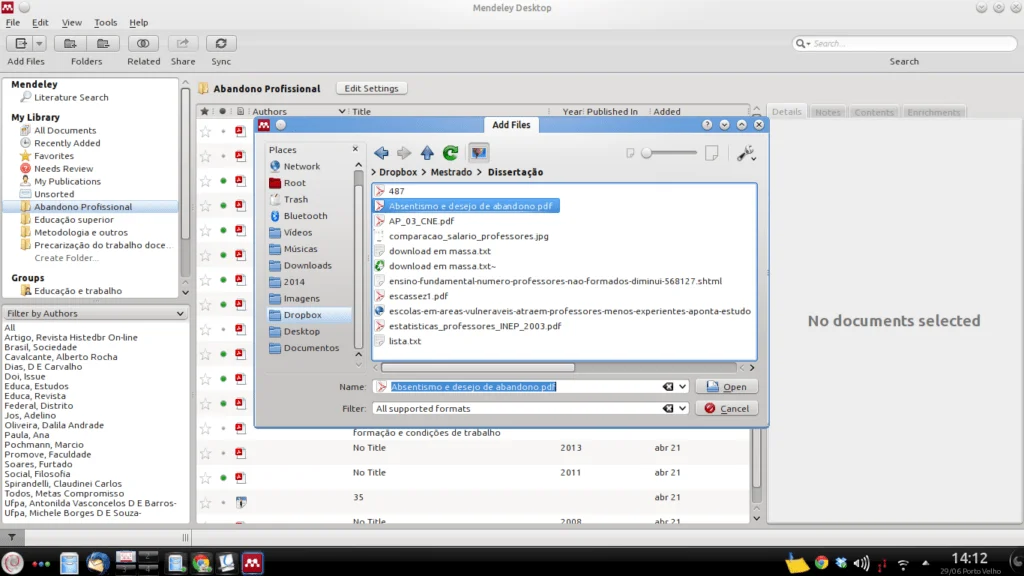
Task: Click the reload icon in the file dialog
Action: [450, 153]
